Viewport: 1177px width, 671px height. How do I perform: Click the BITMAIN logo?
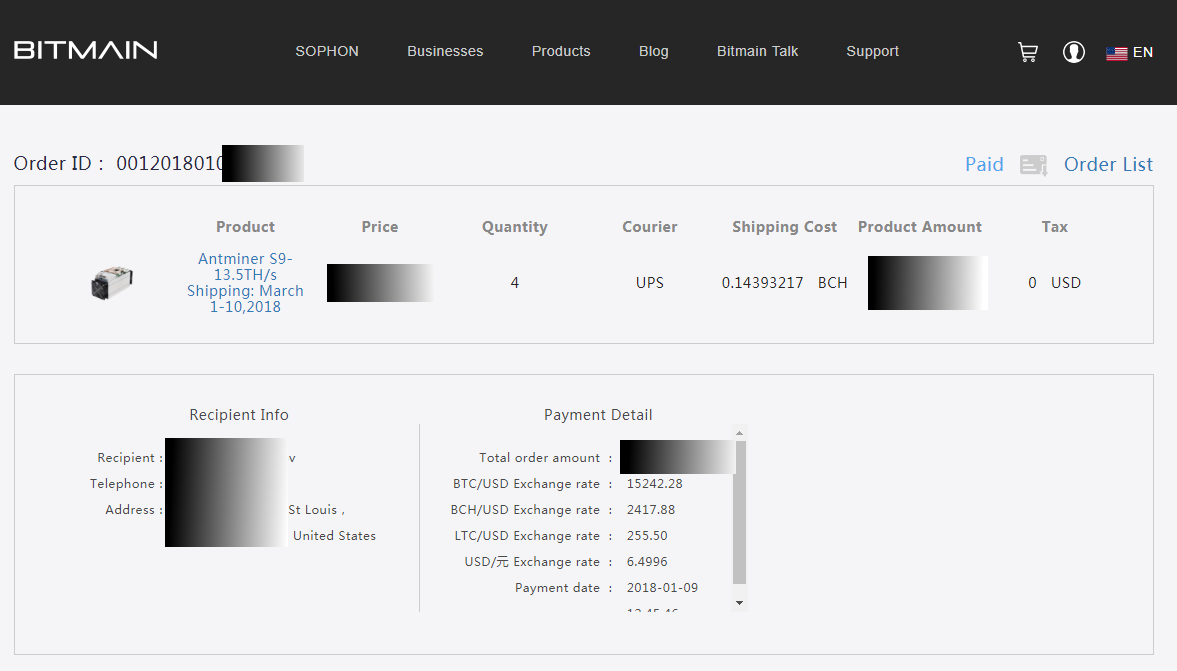coord(86,50)
